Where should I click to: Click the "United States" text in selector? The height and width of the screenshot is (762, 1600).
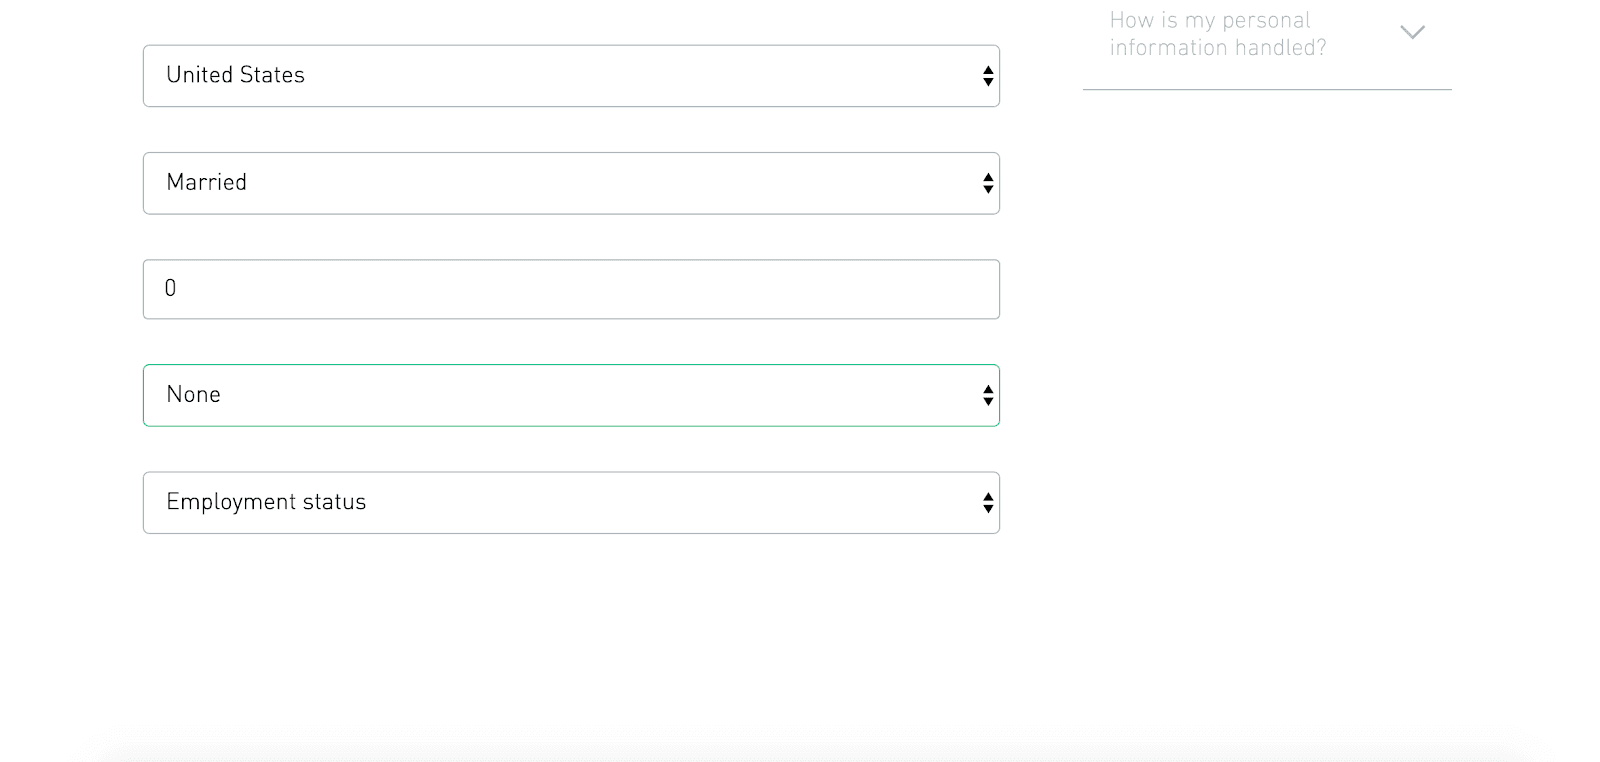point(235,75)
